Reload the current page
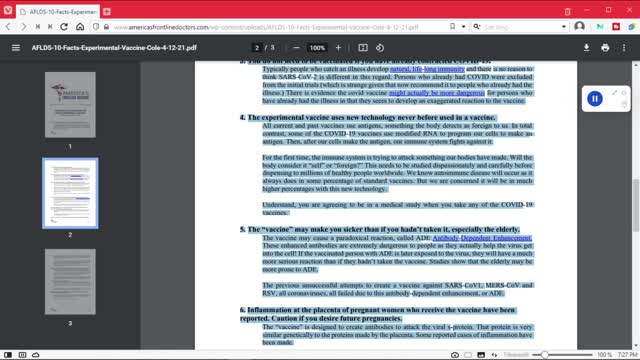Viewport: 640px width, 360px height. (64, 27)
